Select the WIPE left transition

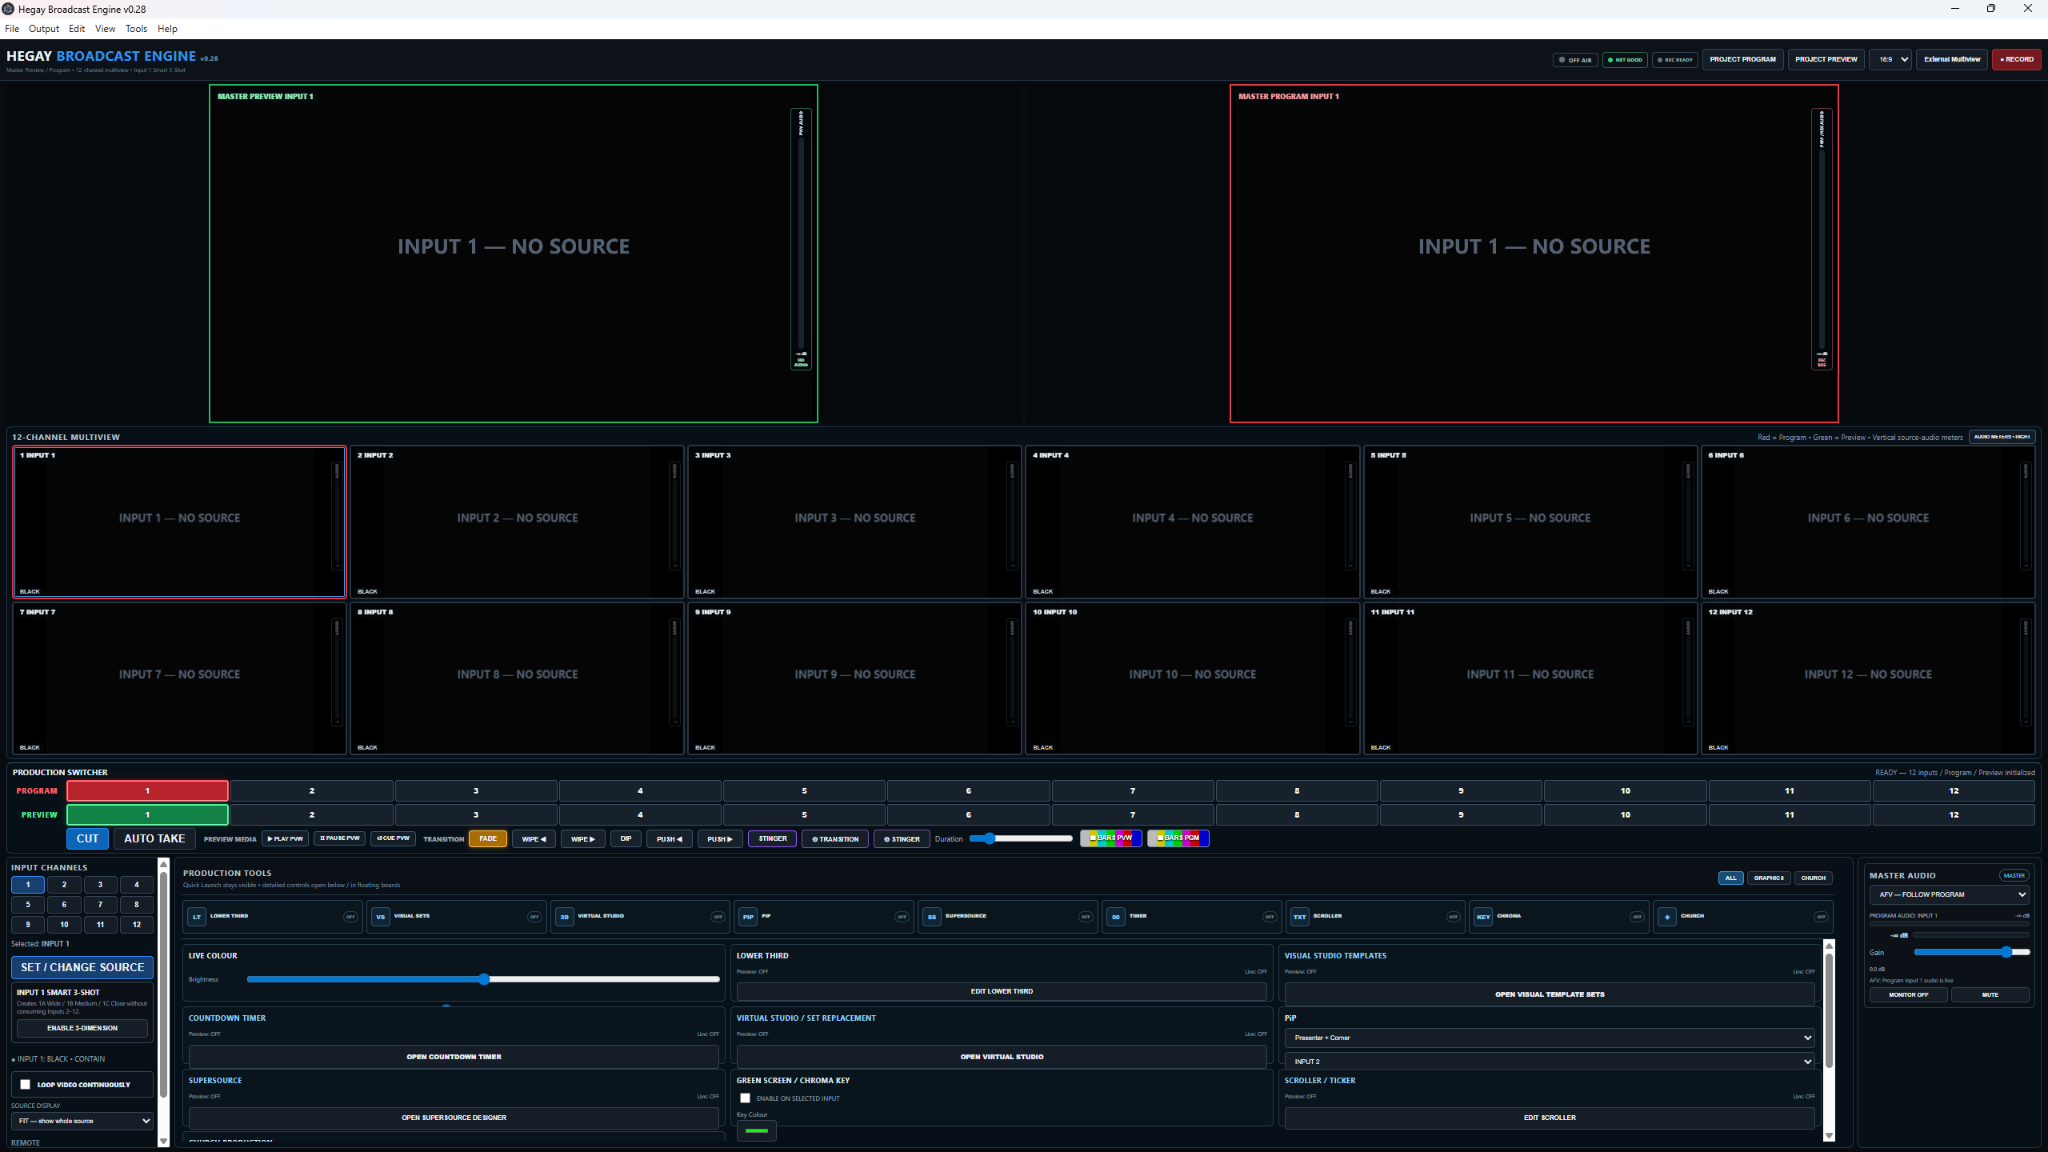tap(535, 839)
